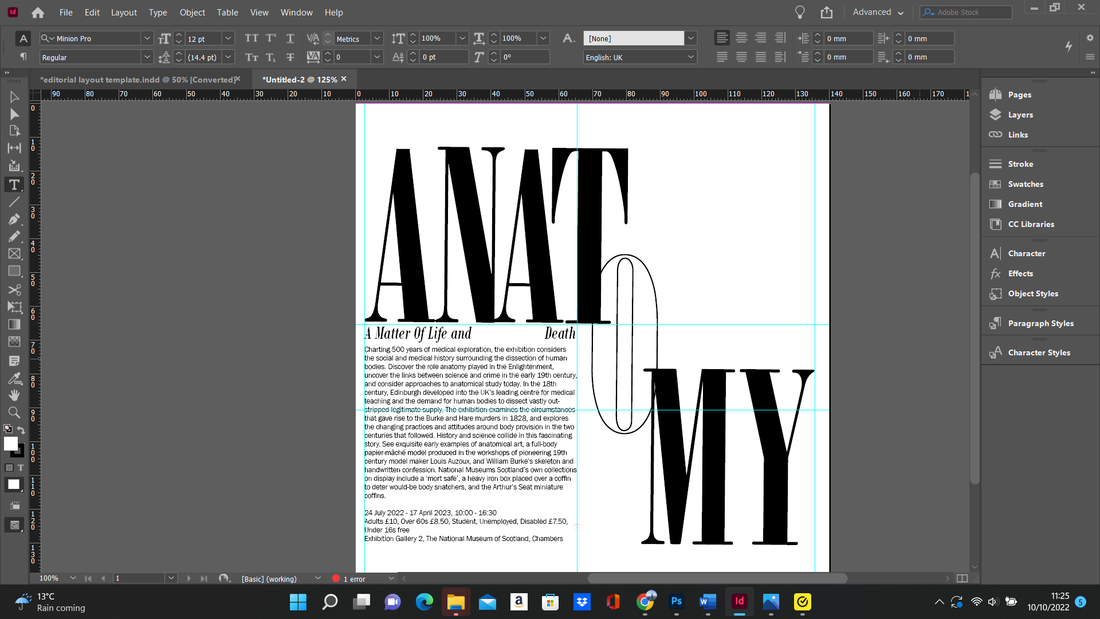Open the zoom level dropdown in status bar
The width and height of the screenshot is (1100, 619).
coord(73,578)
